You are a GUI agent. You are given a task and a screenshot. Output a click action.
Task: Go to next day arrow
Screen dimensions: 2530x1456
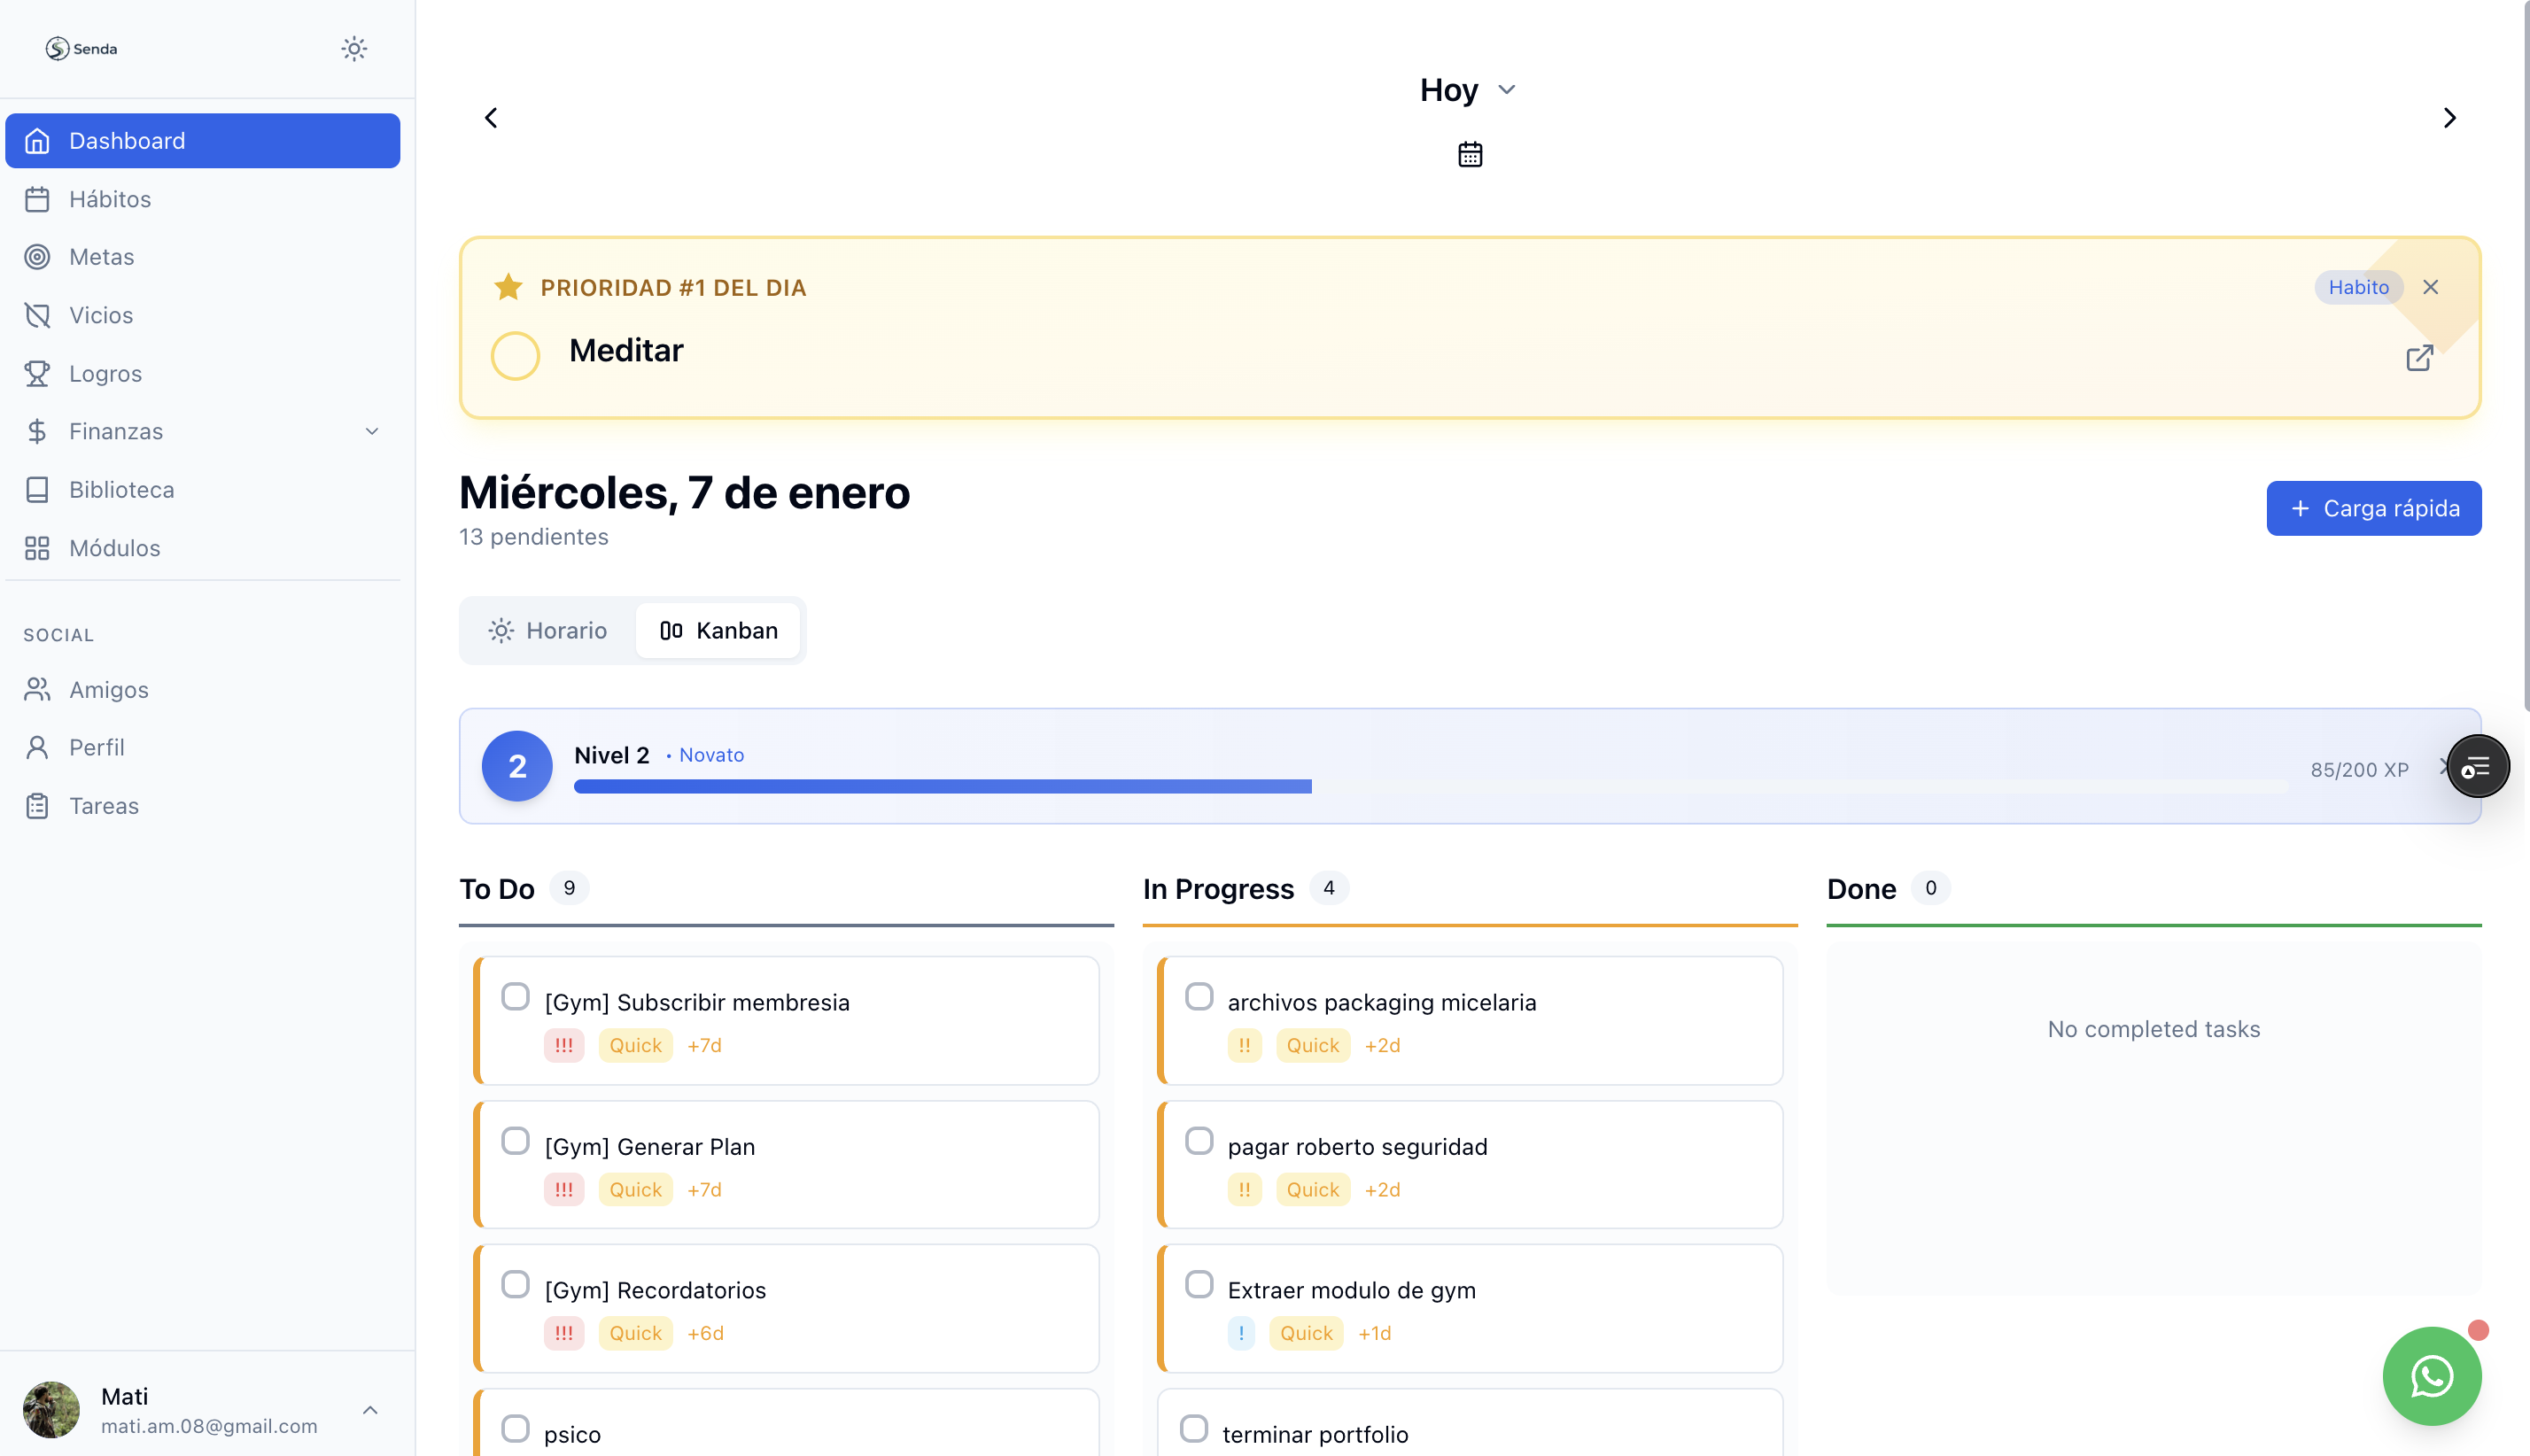[x=2449, y=118]
